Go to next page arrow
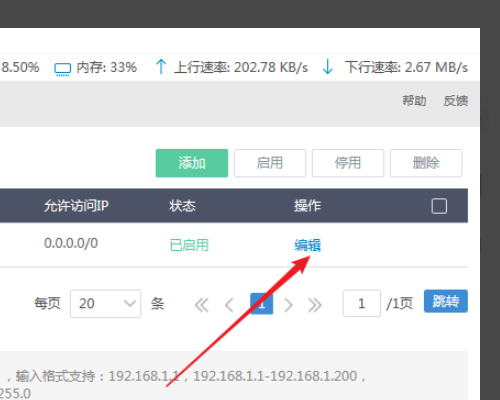500x400 pixels. point(288,305)
